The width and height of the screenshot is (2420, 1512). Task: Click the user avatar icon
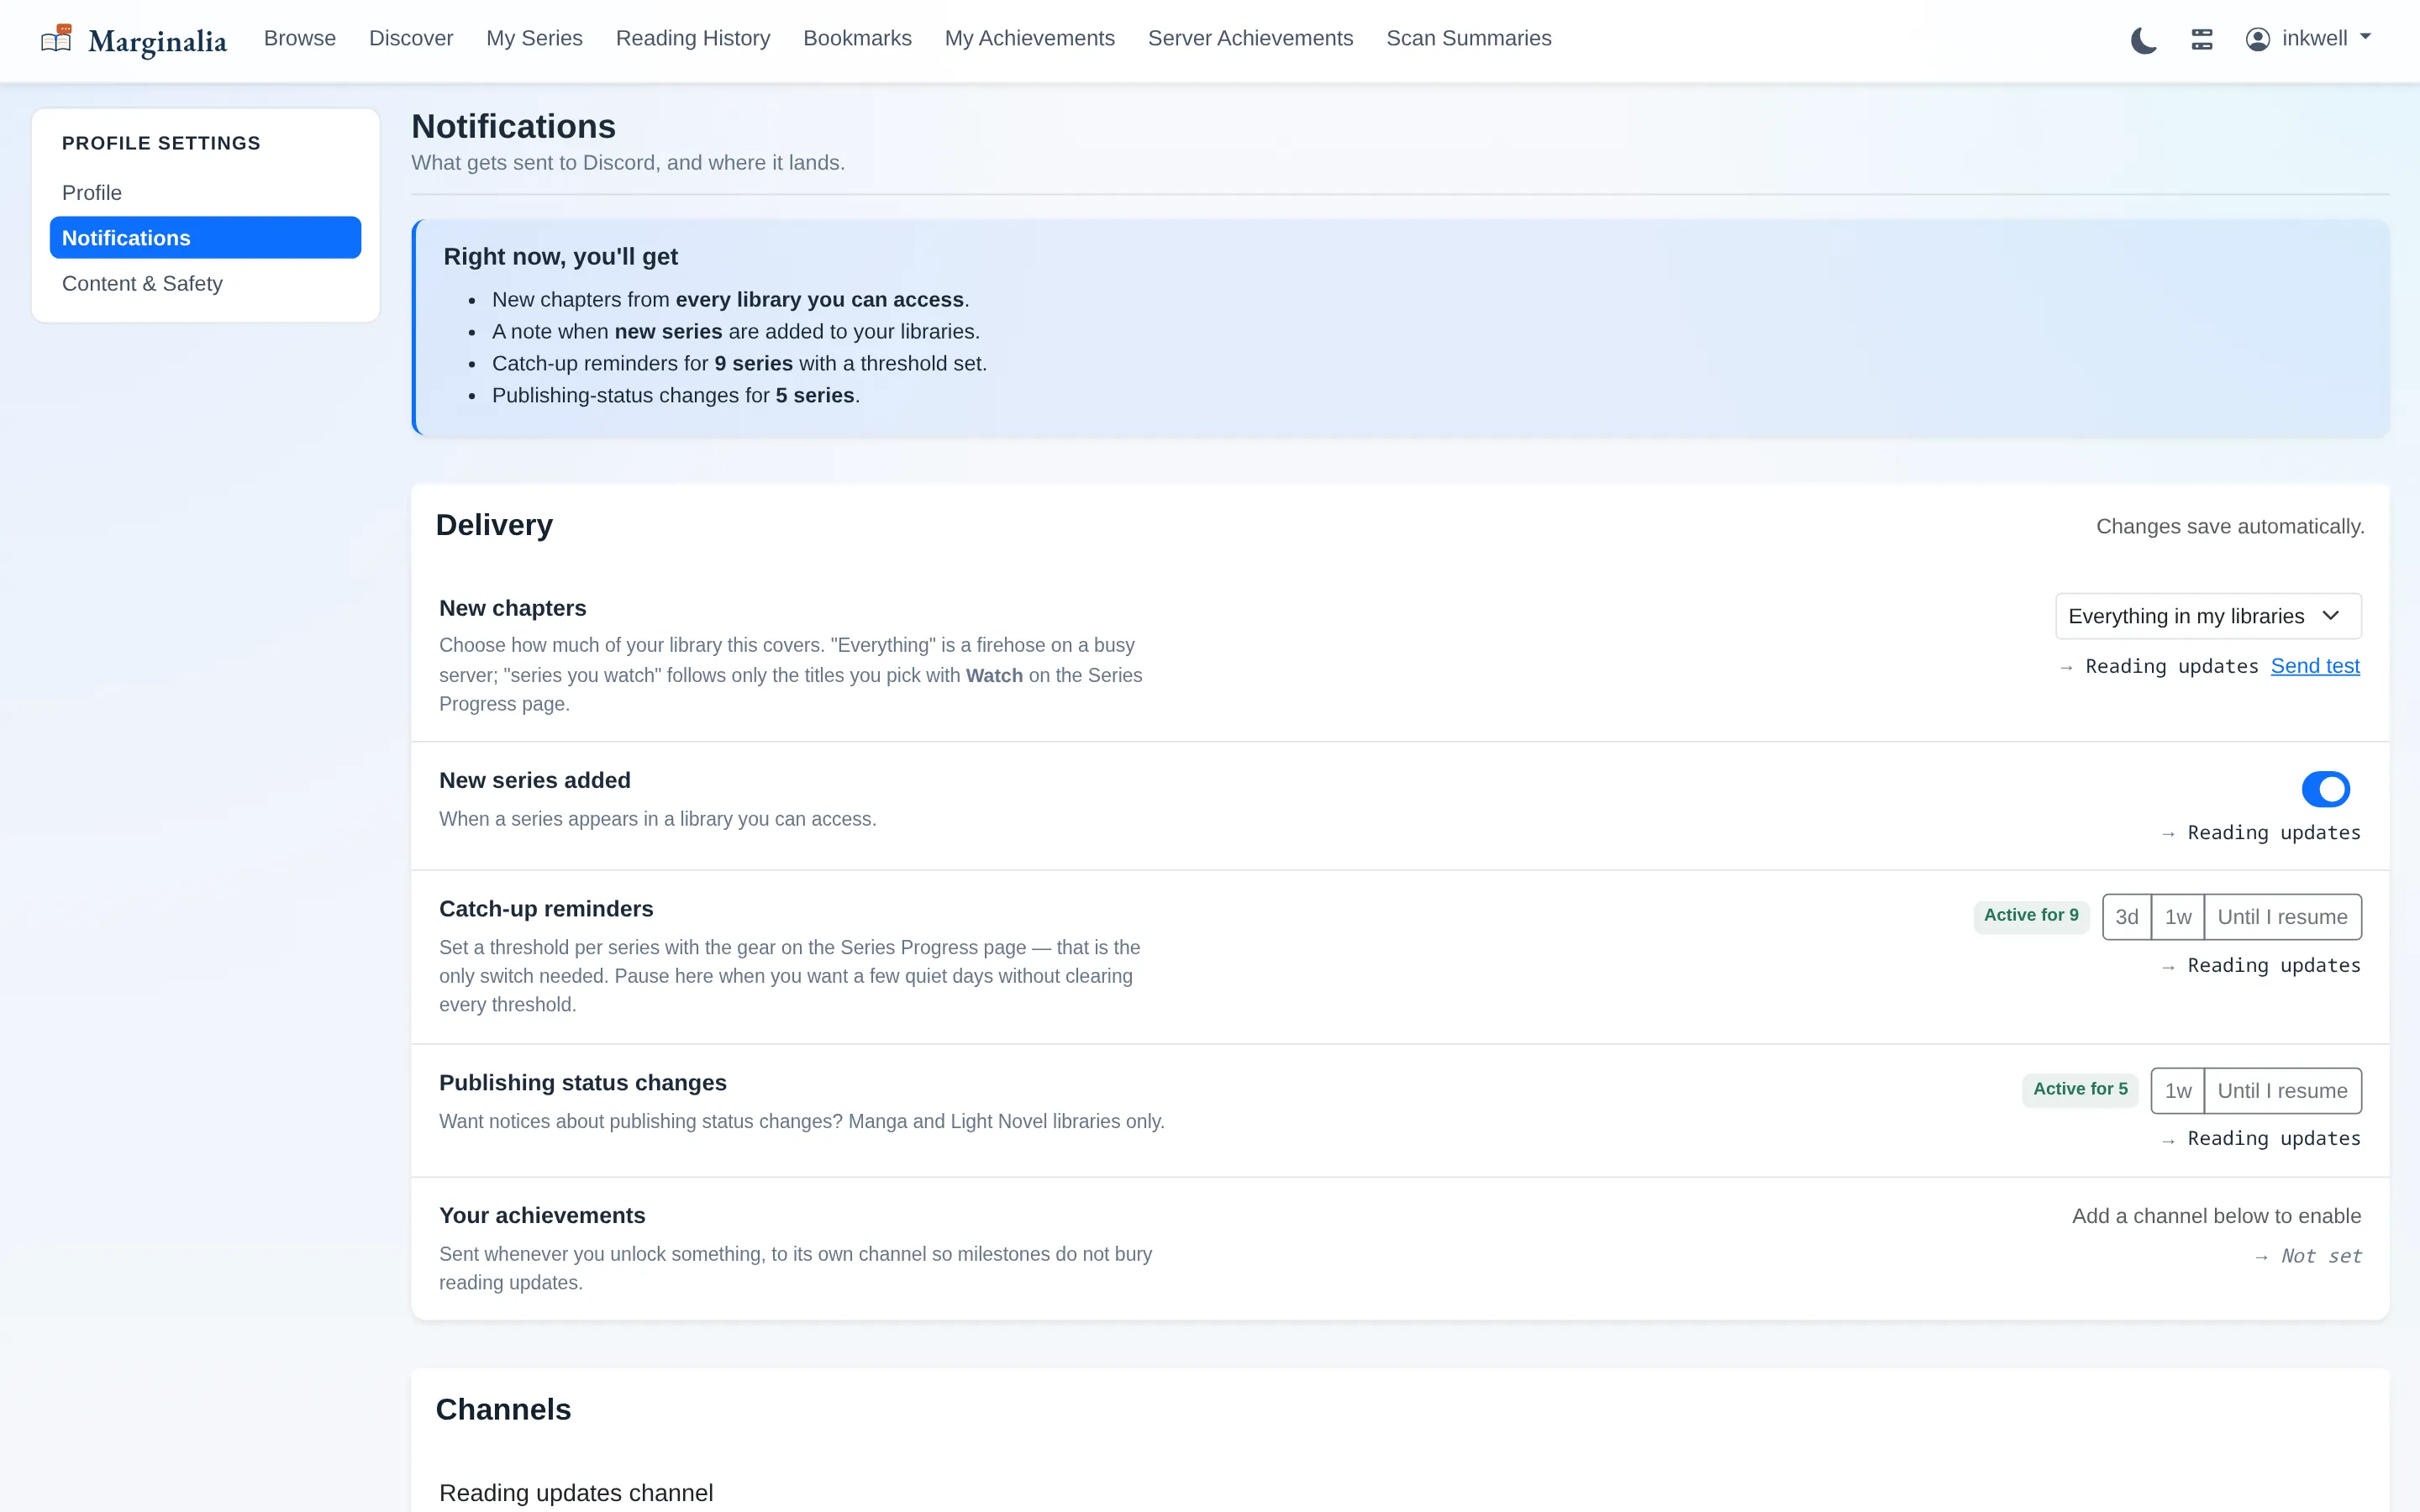(x=2258, y=39)
